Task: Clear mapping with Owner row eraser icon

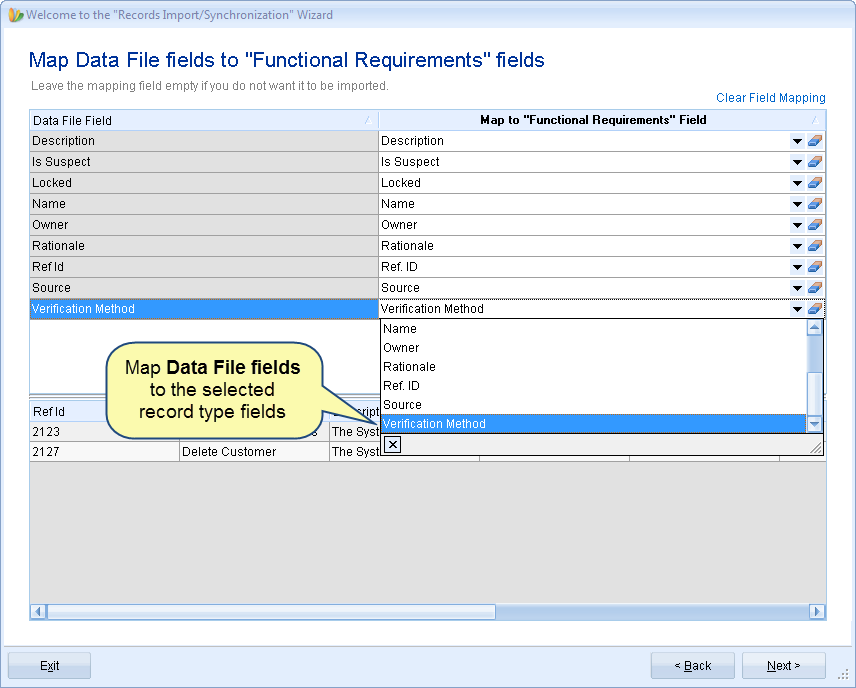Action: 815,225
